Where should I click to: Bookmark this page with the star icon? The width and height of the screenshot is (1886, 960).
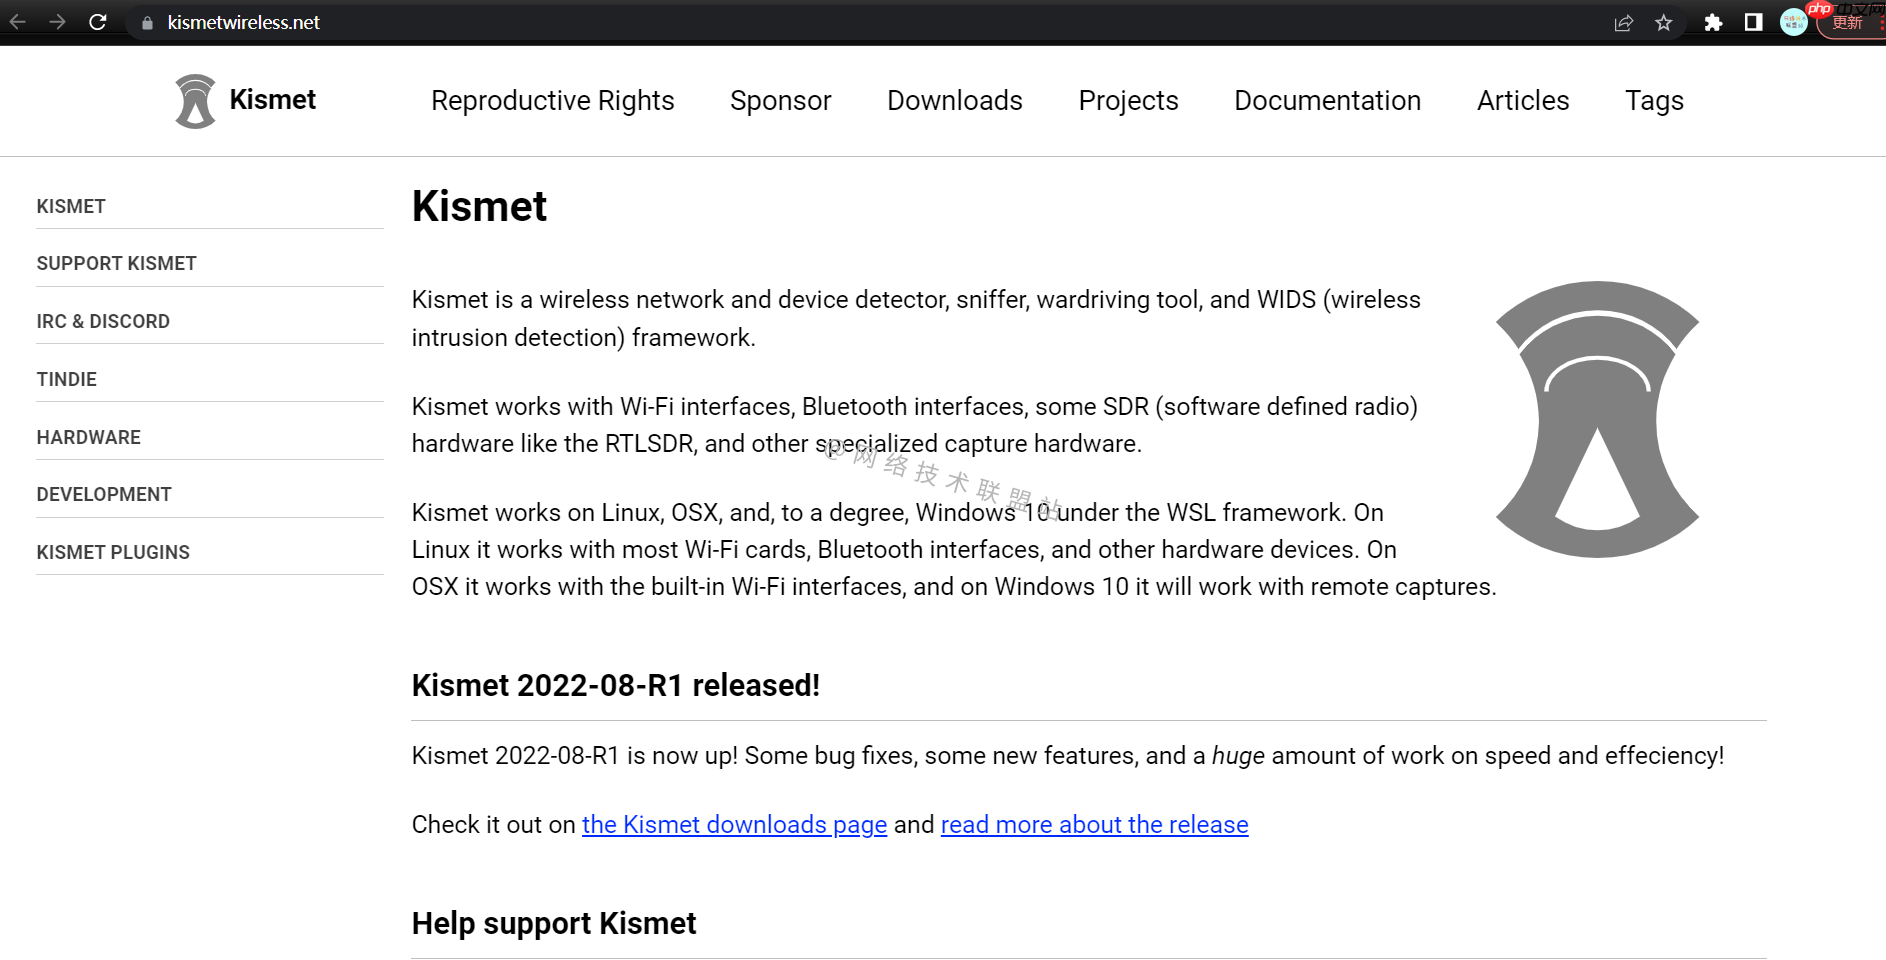[1664, 23]
